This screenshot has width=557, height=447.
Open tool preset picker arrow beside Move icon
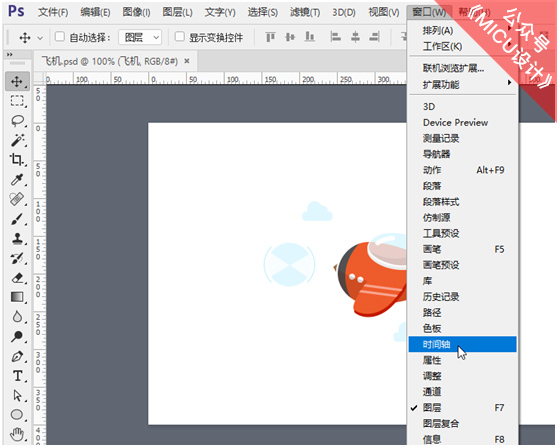pyautogui.click(x=40, y=38)
